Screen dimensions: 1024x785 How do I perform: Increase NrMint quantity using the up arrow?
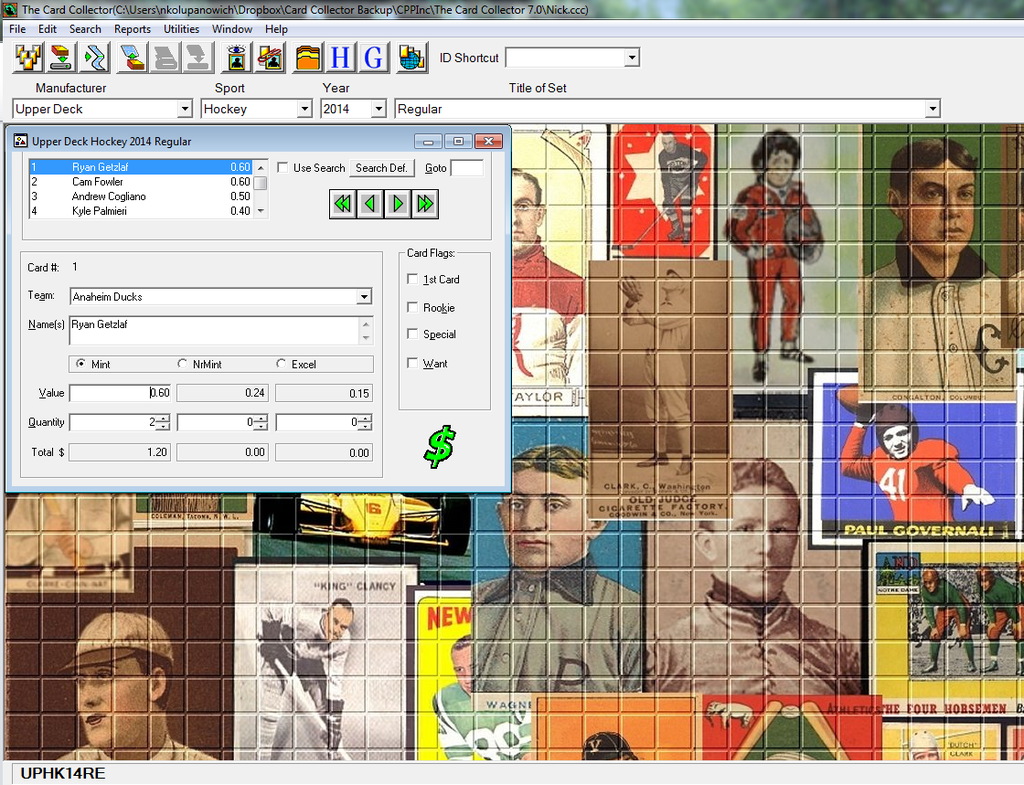coord(261,419)
